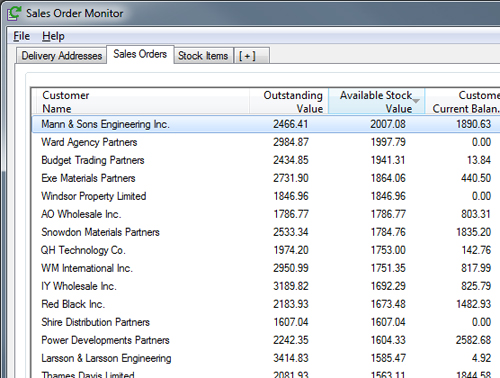
Task: Click current balance 1482.93
Action: coord(474,304)
